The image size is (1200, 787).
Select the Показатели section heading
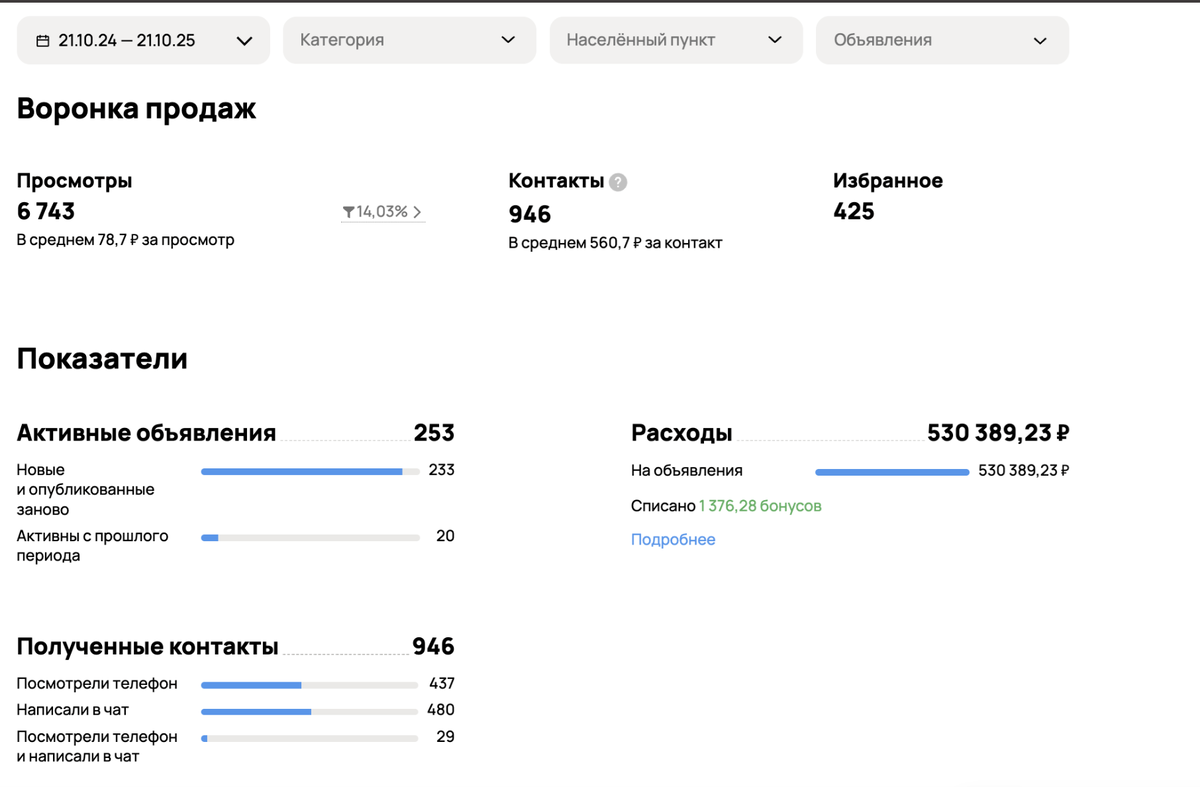point(102,359)
